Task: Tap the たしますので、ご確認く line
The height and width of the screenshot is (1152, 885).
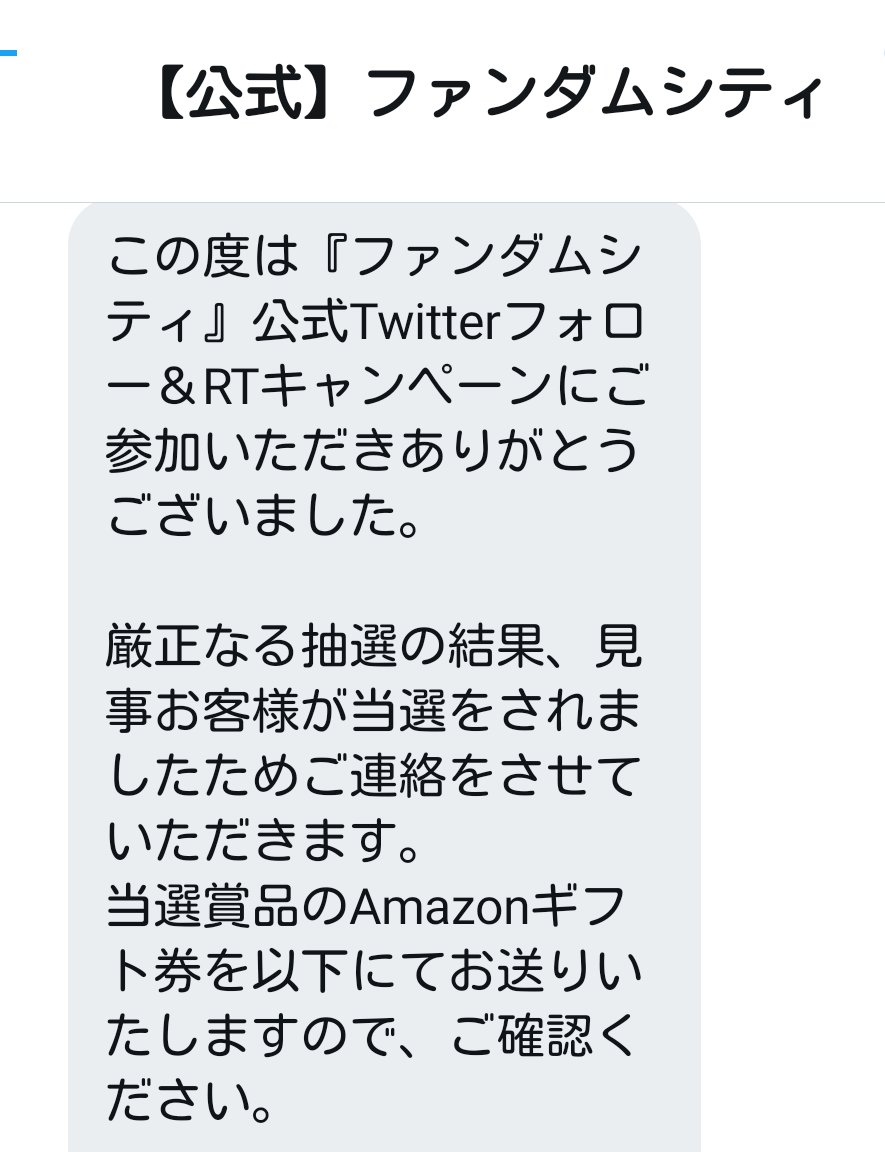Action: point(371,1035)
